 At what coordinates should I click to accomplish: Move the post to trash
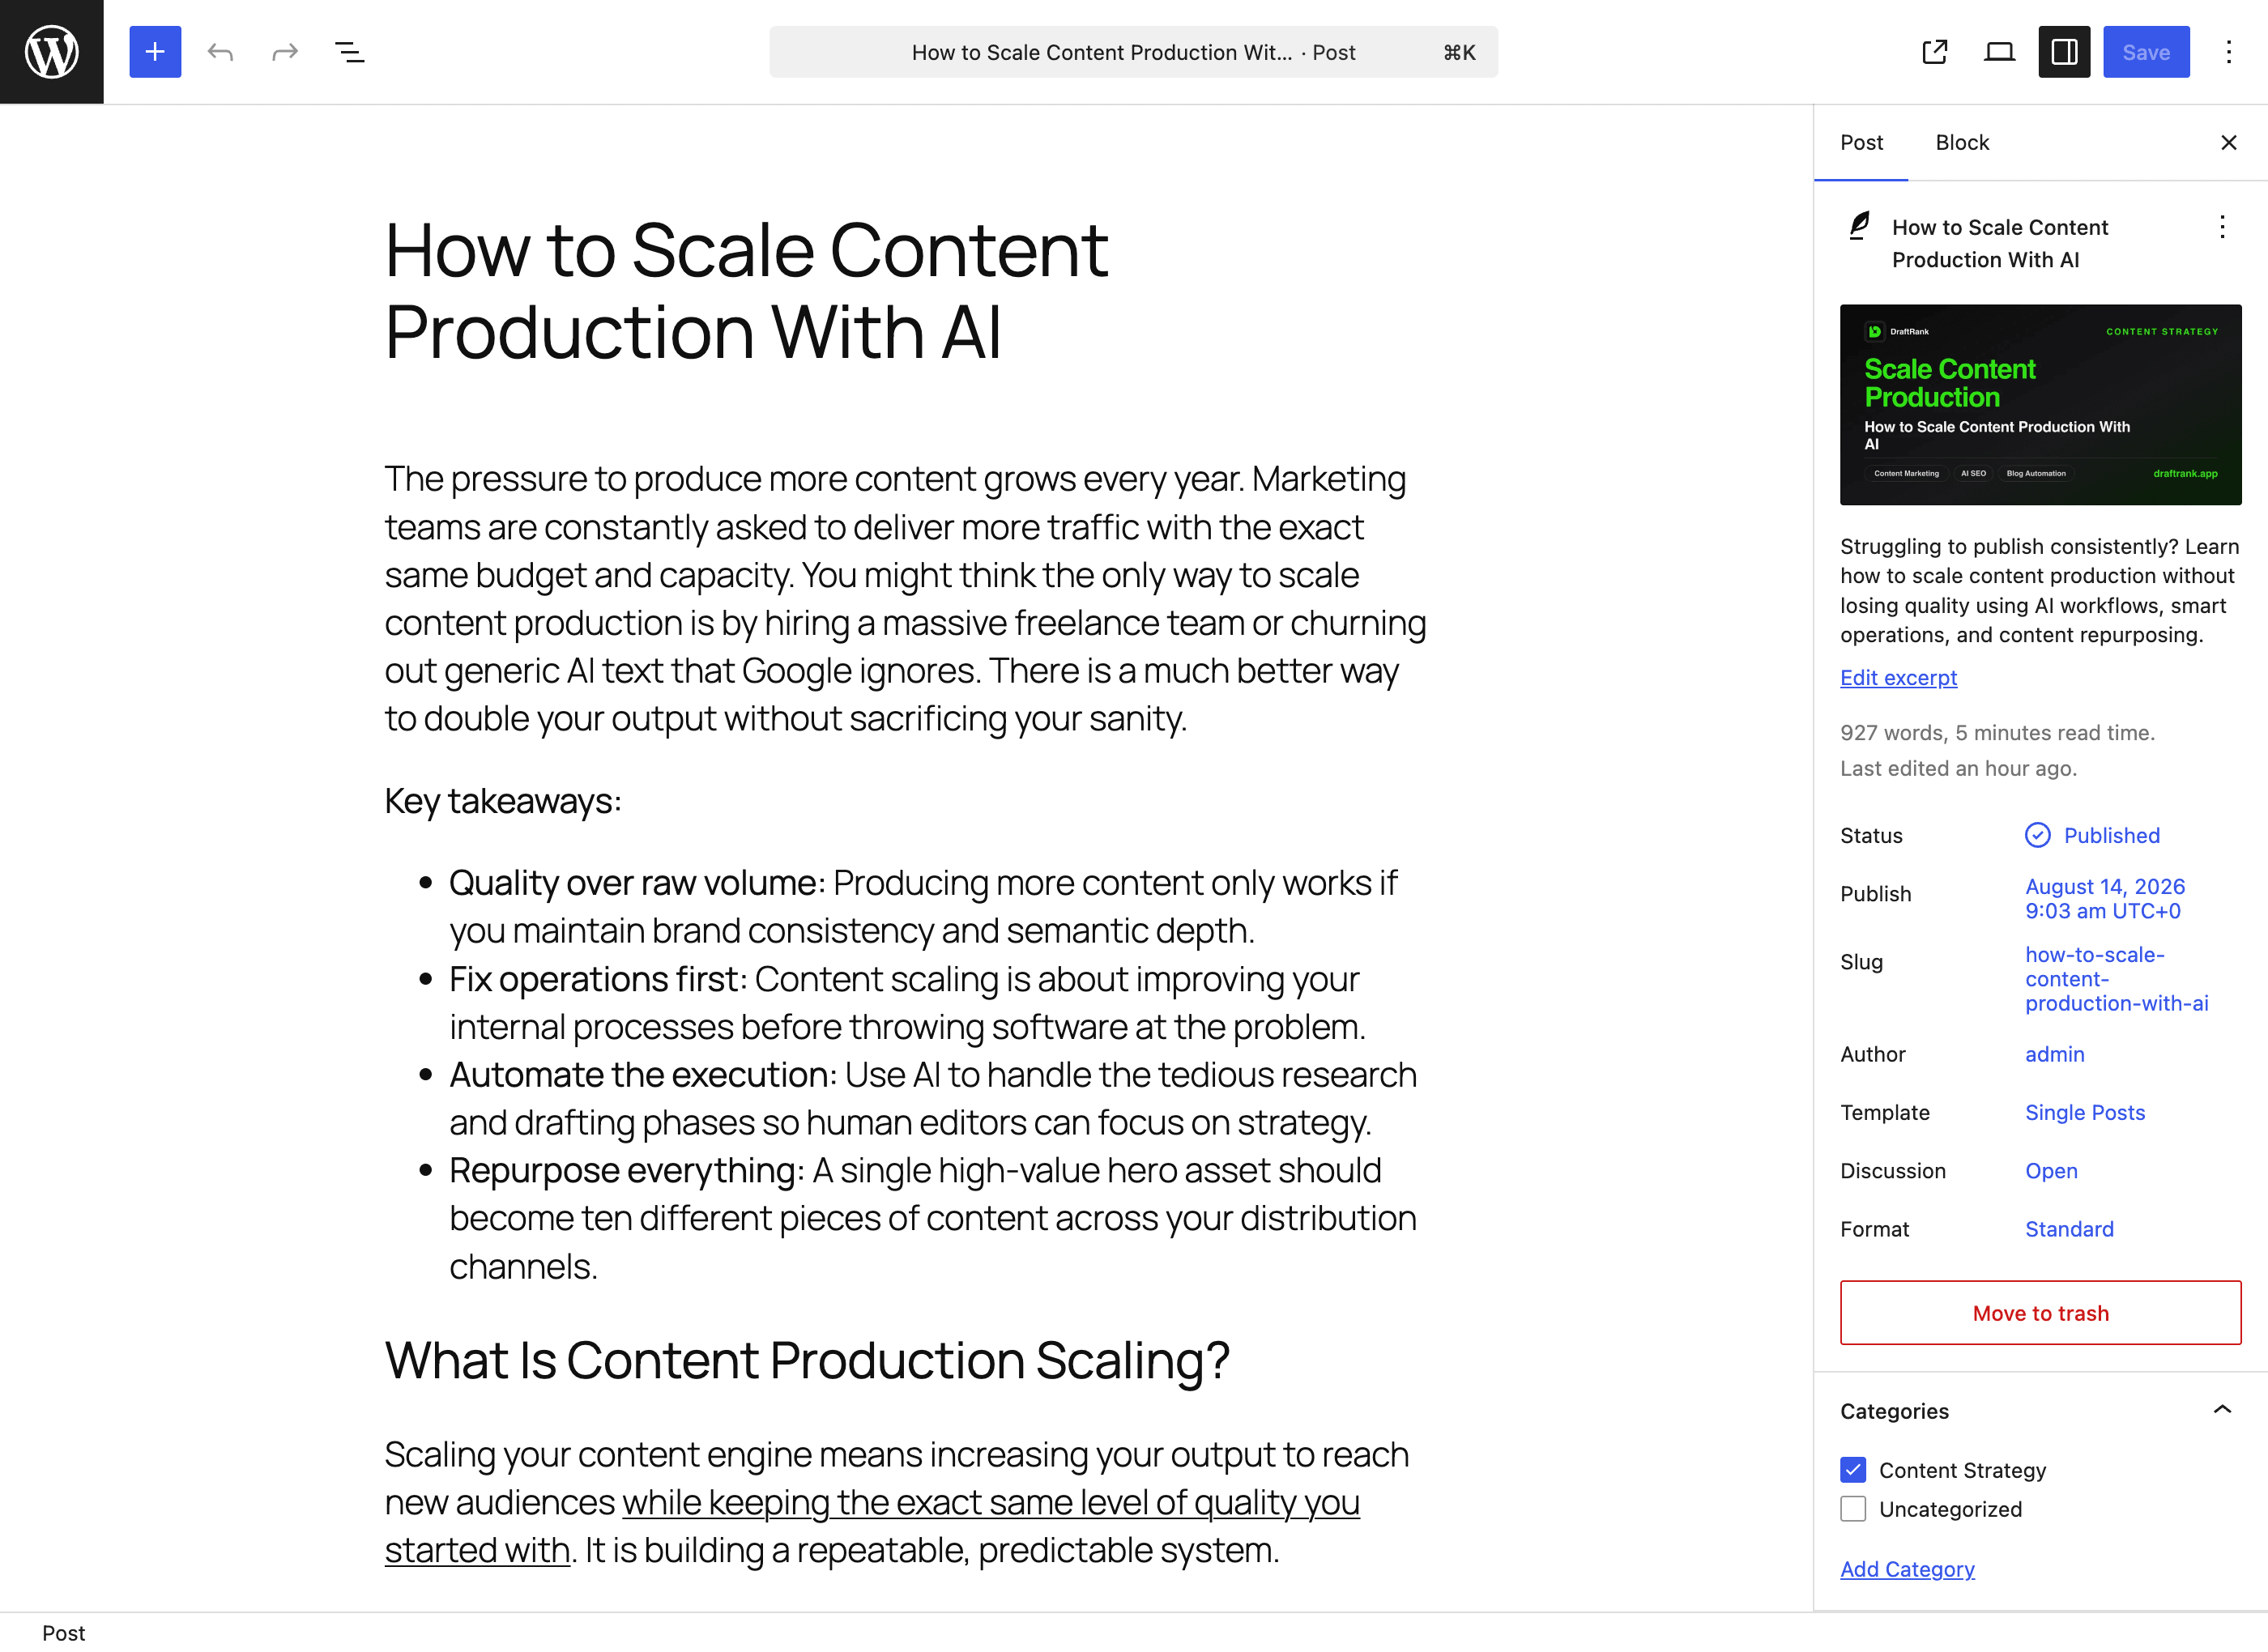click(x=2040, y=1313)
